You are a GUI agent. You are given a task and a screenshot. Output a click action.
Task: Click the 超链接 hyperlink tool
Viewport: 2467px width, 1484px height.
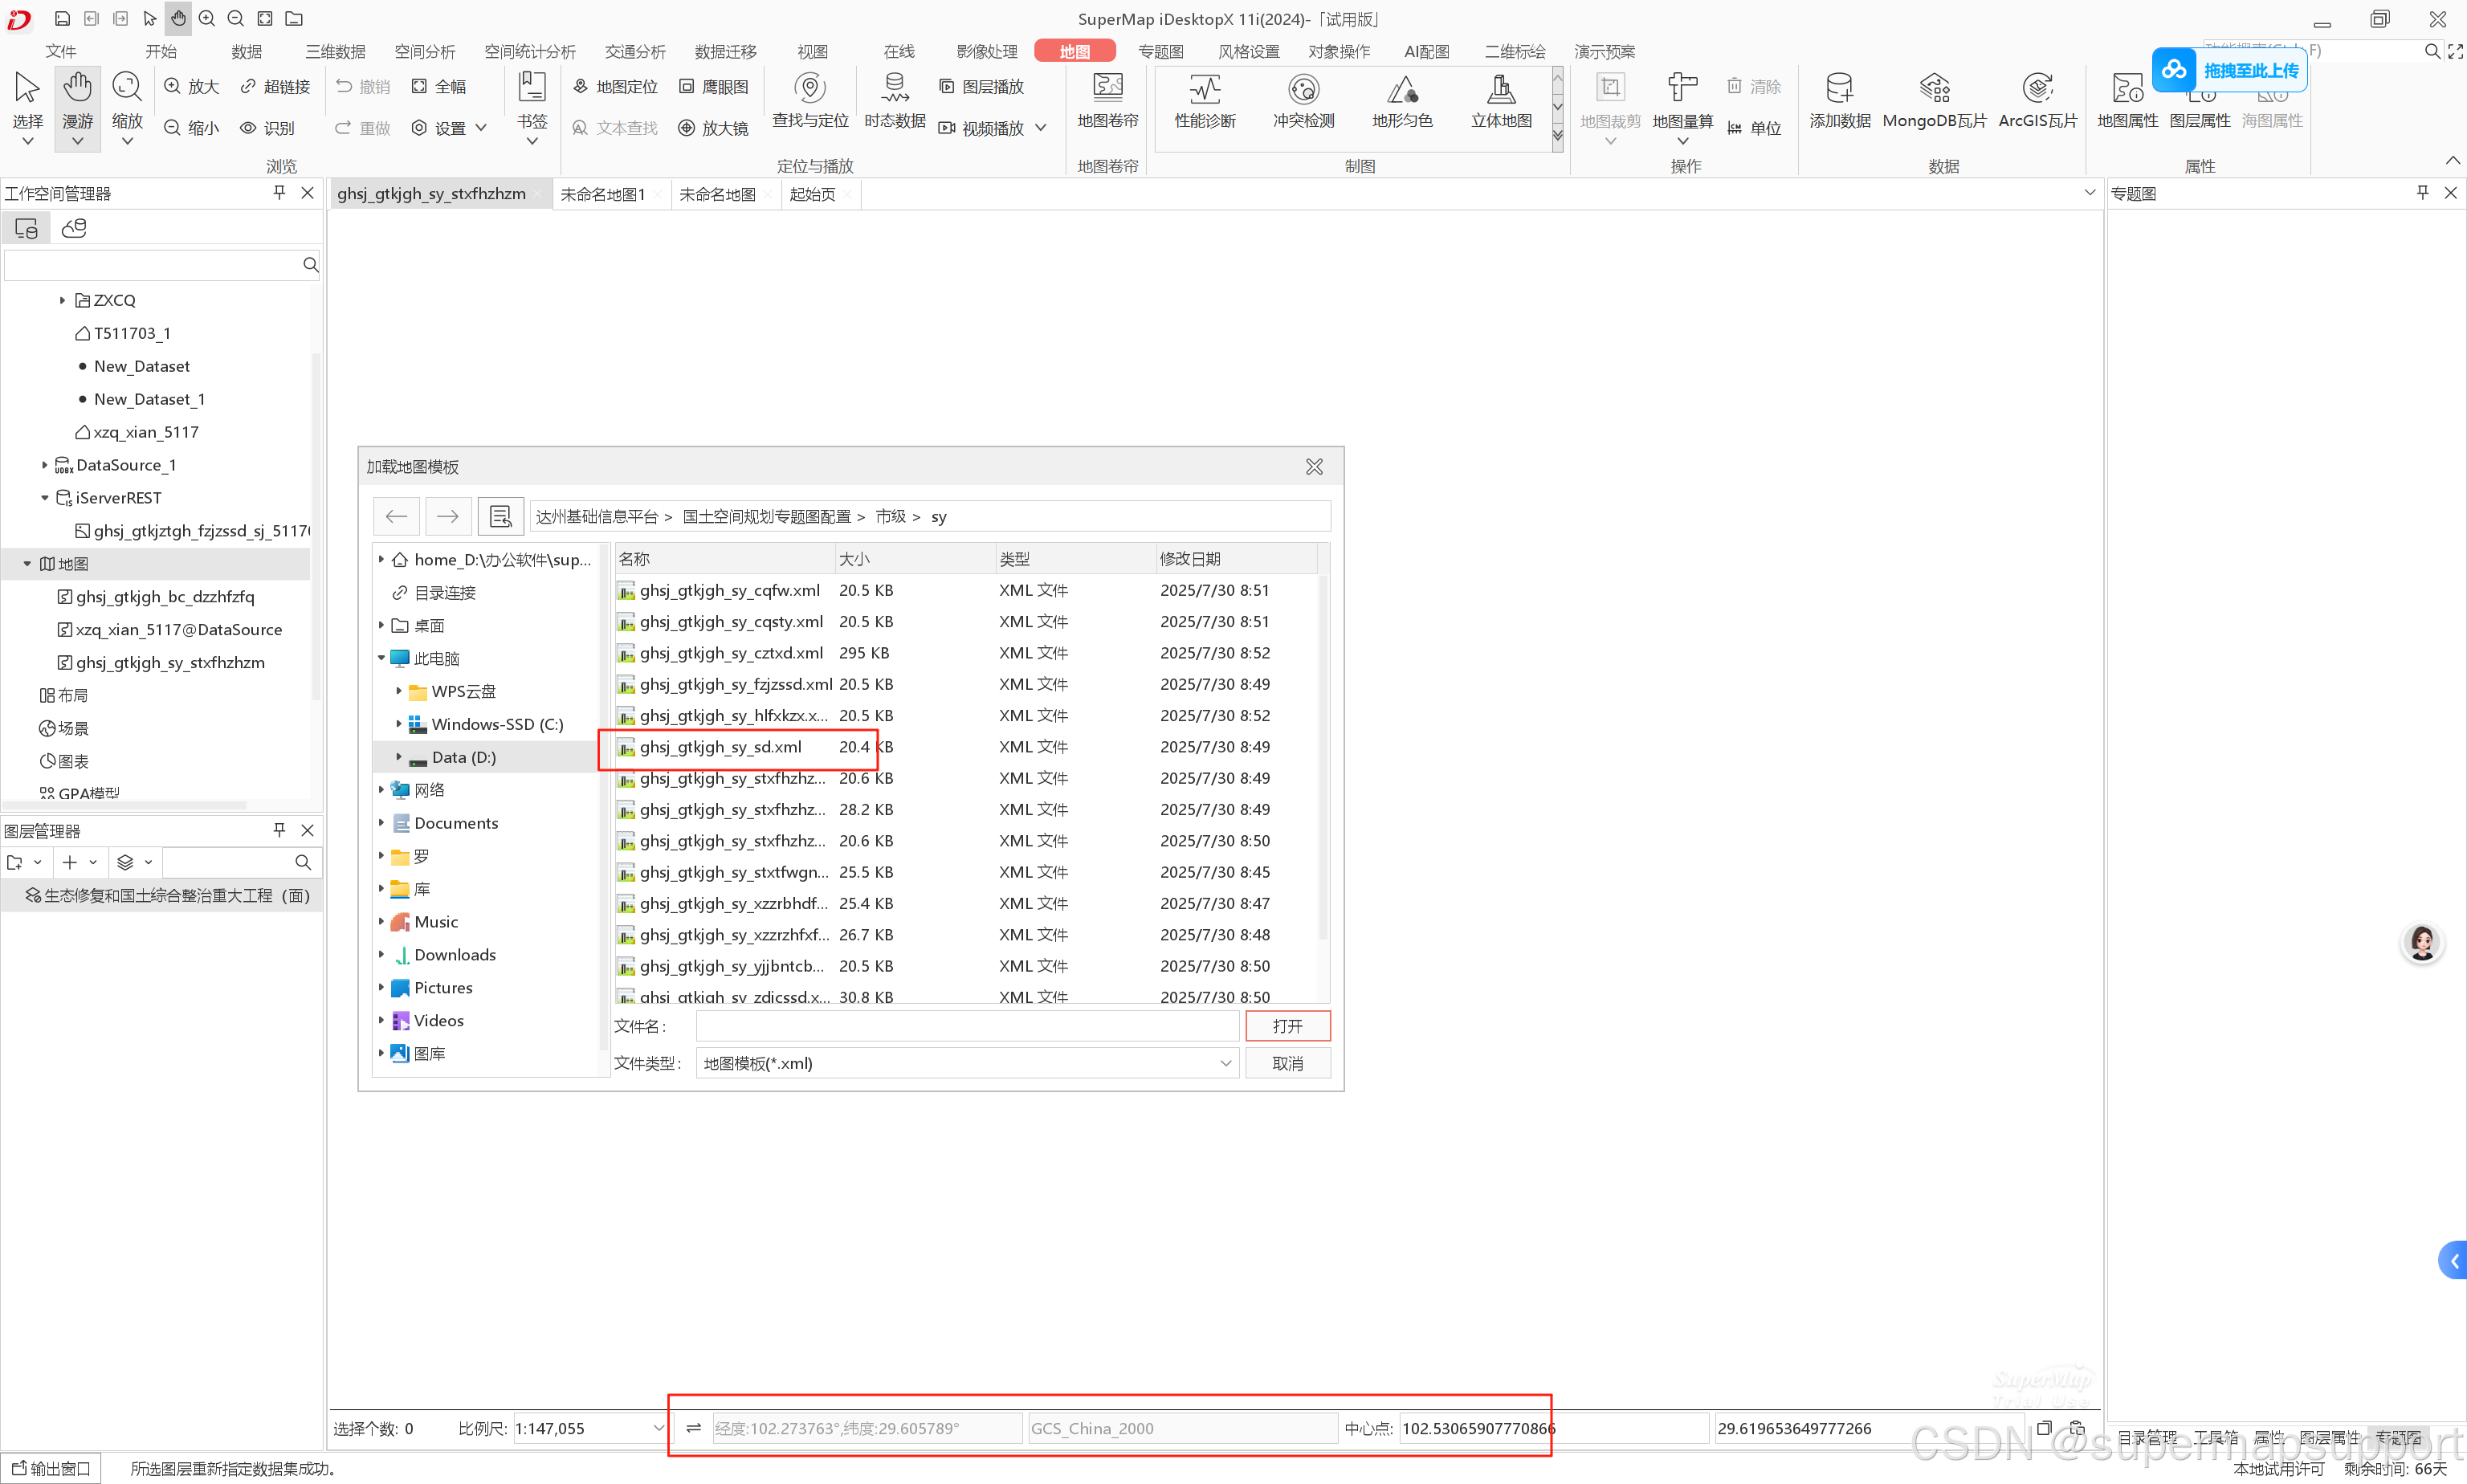[x=275, y=87]
